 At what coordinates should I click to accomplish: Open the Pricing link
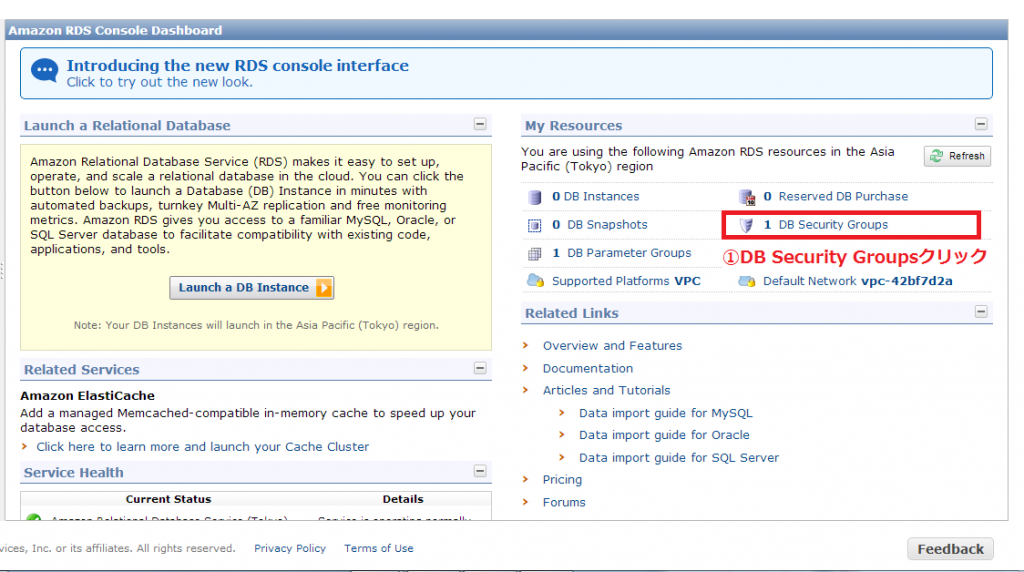pos(562,480)
